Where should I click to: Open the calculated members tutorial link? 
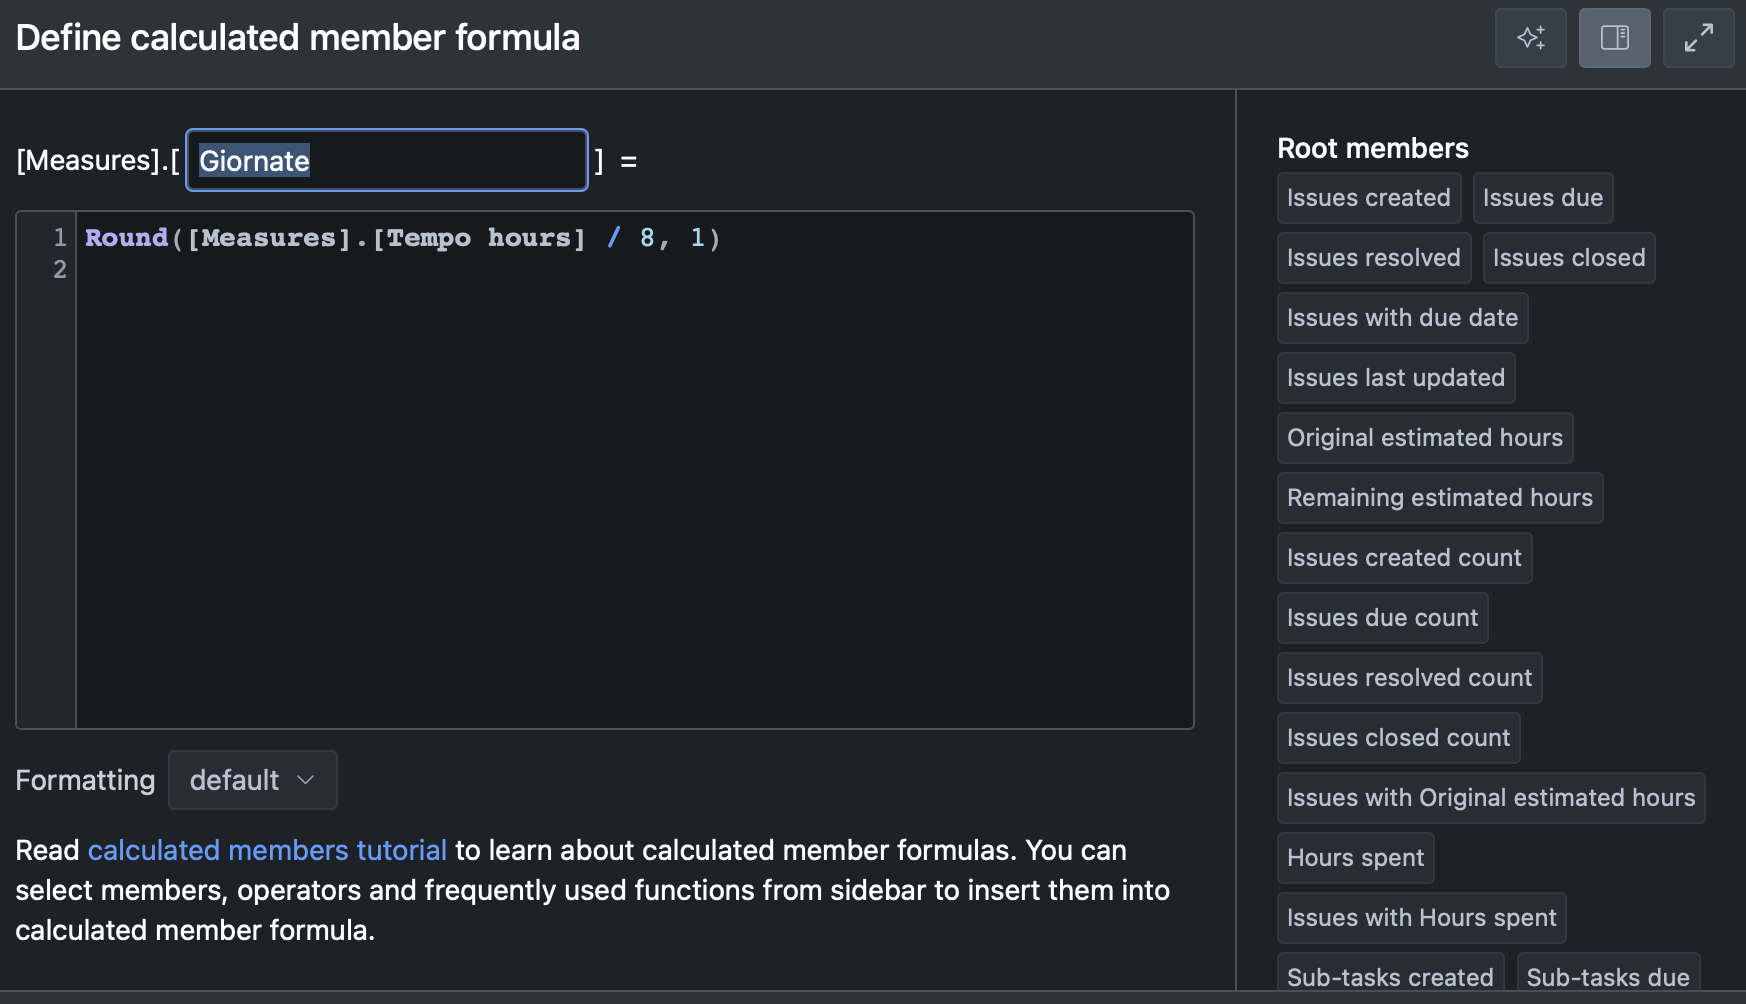pyautogui.click(x=267, y=850)
